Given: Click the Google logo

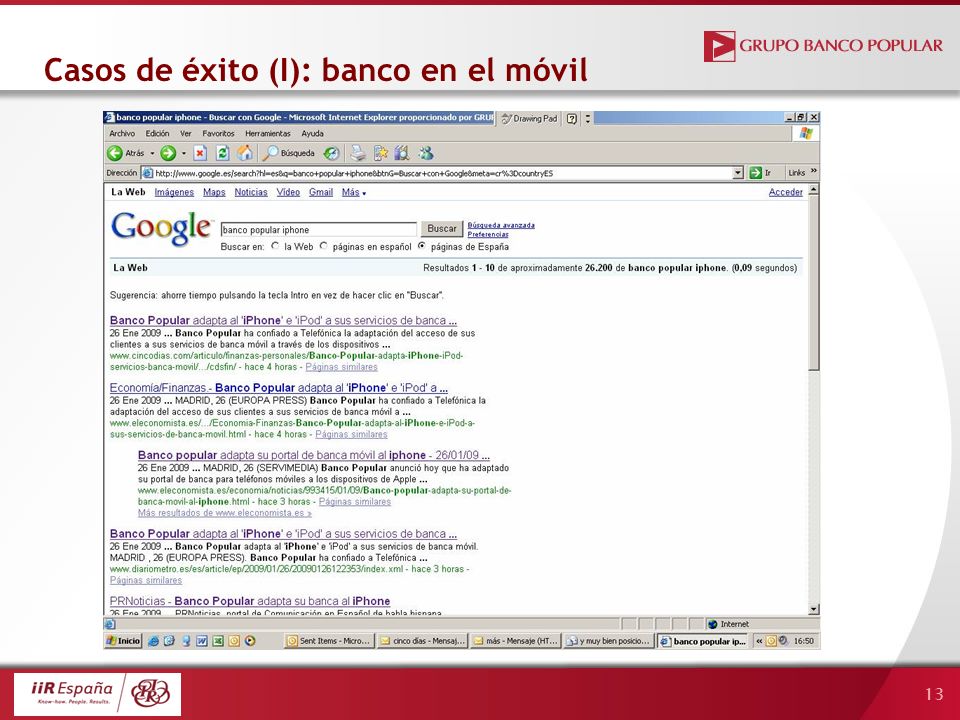Looking at the screenshot, I should 162,228.
